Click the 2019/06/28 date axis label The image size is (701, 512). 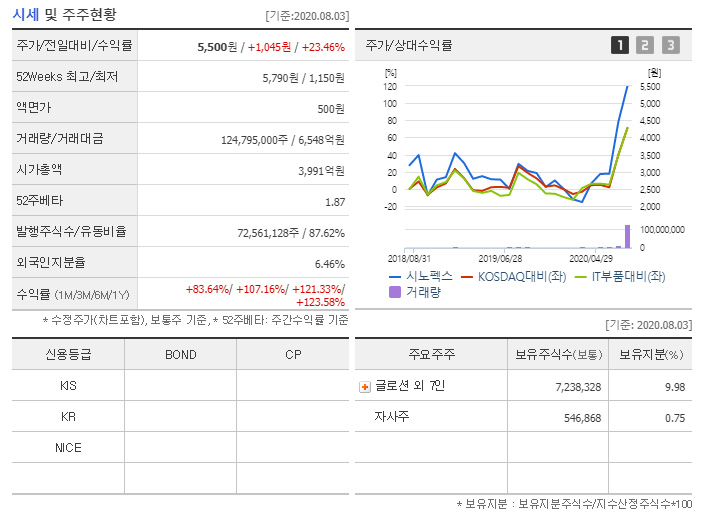pyautogui.click(x=500, y=258)
